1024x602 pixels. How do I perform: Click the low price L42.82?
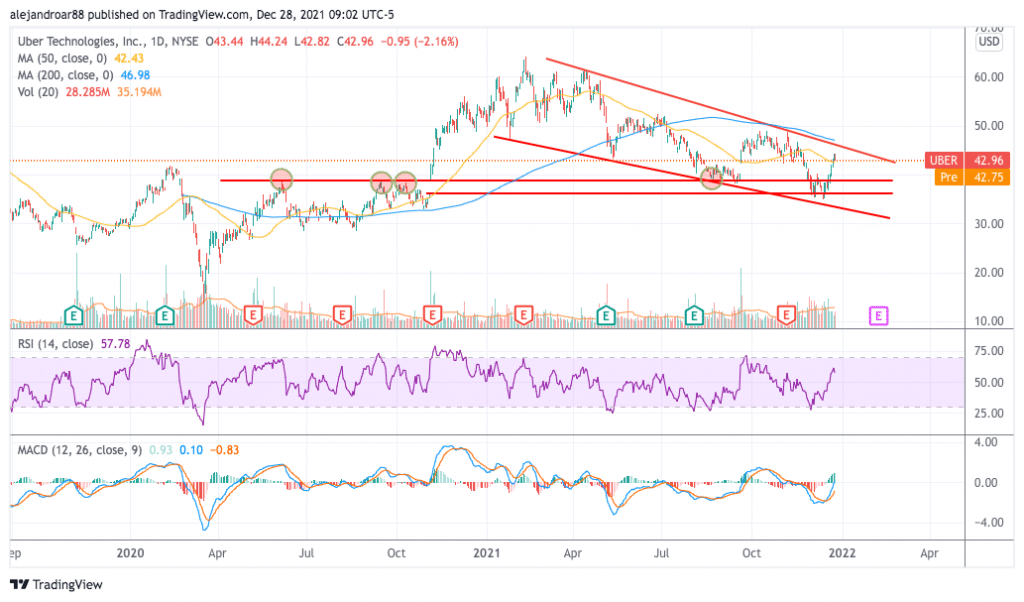click(x=312, y=41)
